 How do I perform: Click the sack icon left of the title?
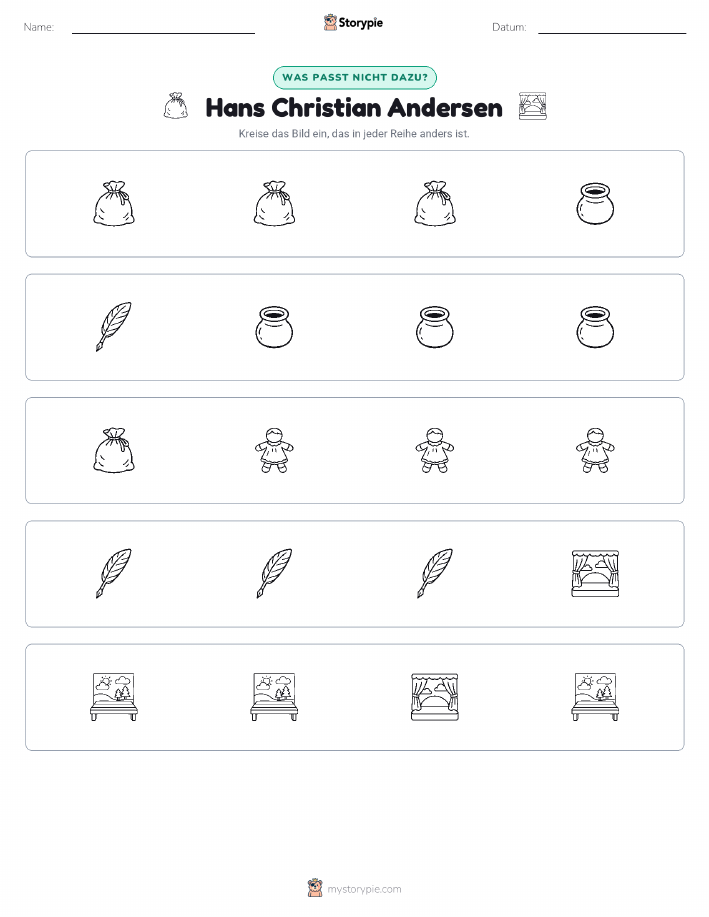(x=175, y=106)
